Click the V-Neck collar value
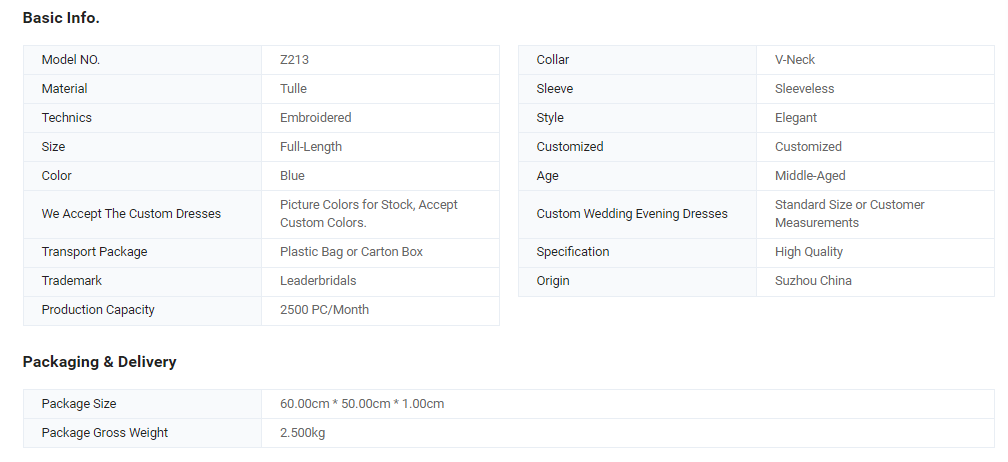 coord(795,60)
